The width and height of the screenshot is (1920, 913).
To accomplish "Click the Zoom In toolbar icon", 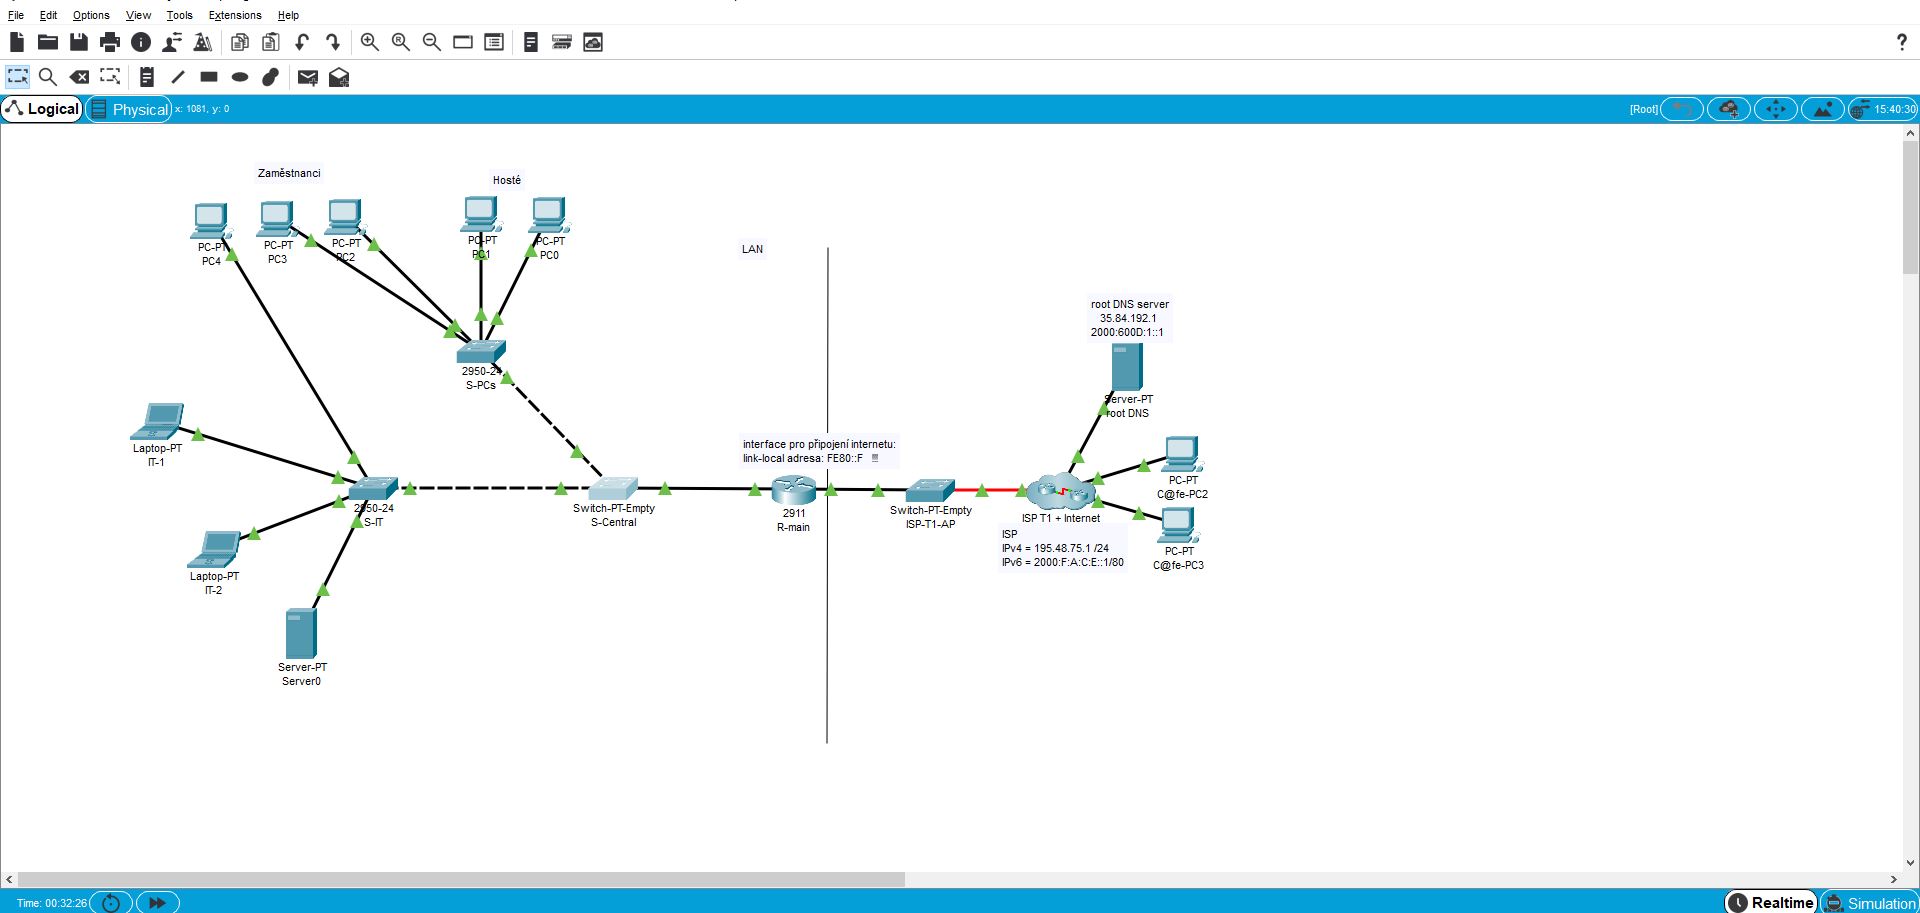I will [369, 42].
